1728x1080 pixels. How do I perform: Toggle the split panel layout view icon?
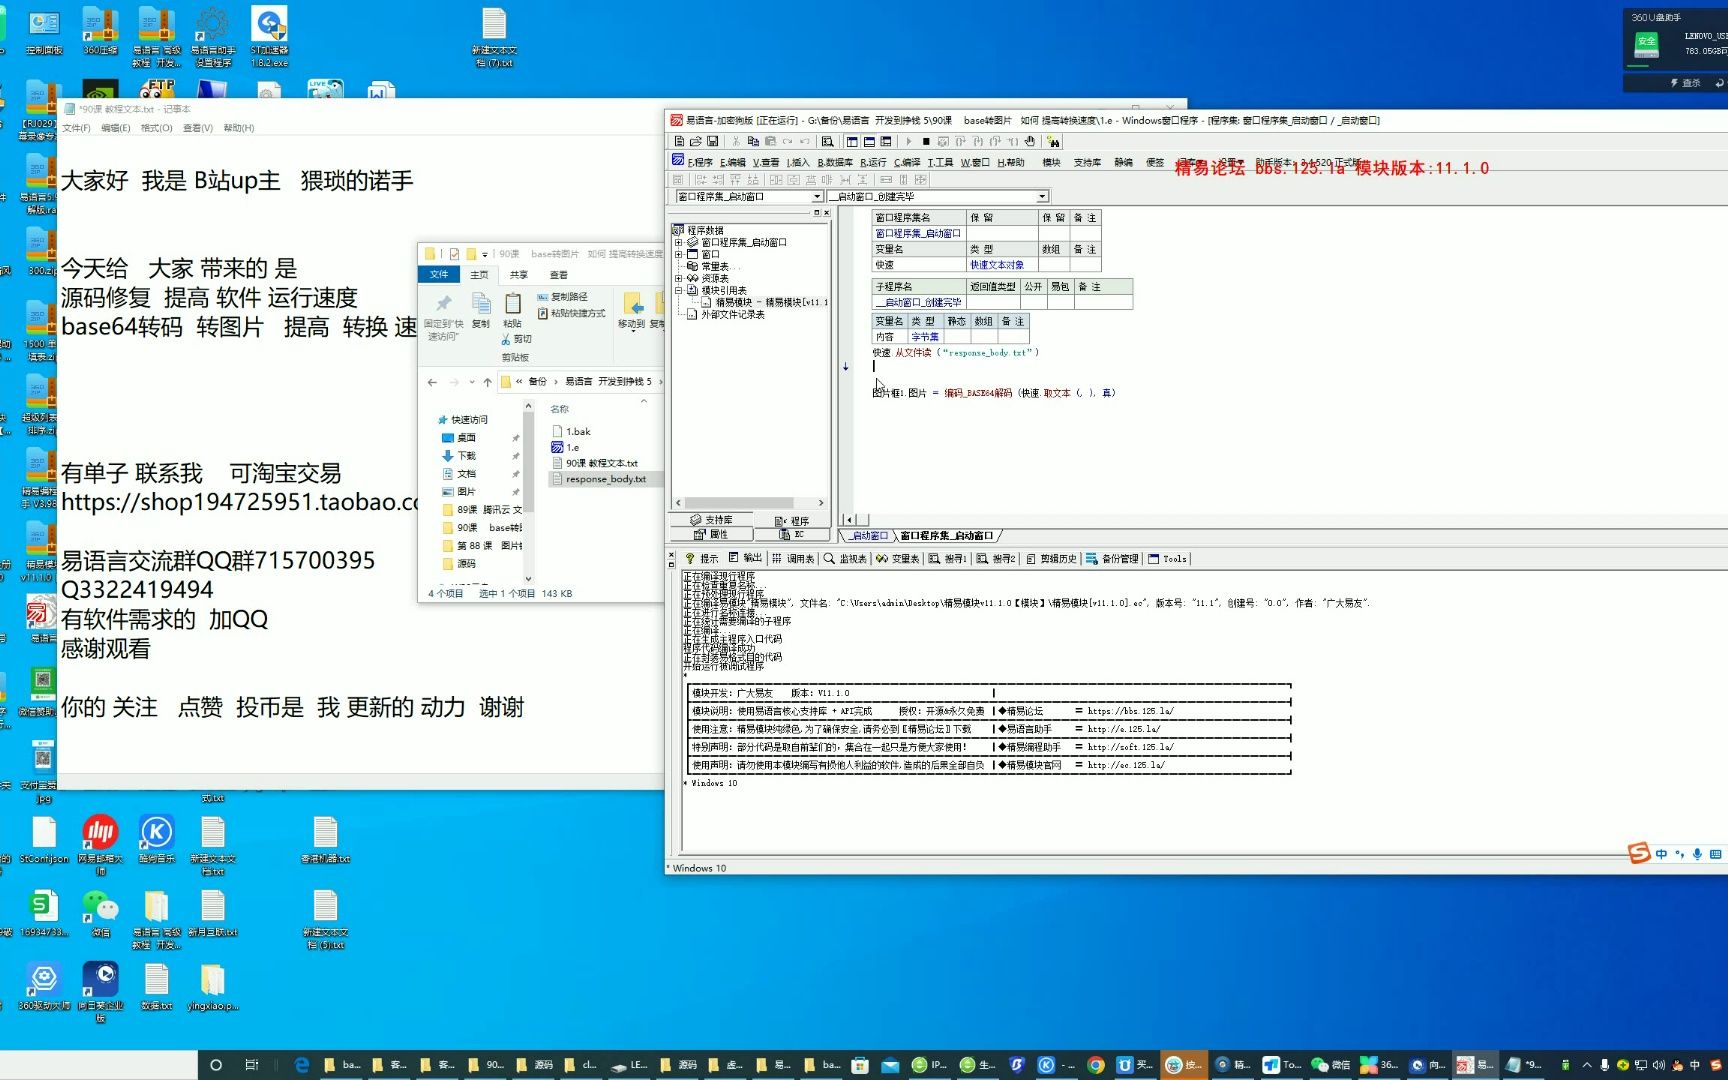pyautogui.click(x=868, y=141)
